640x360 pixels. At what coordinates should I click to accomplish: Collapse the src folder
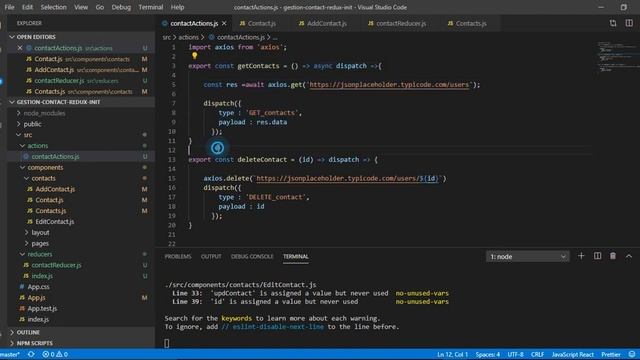pos(28,135)
